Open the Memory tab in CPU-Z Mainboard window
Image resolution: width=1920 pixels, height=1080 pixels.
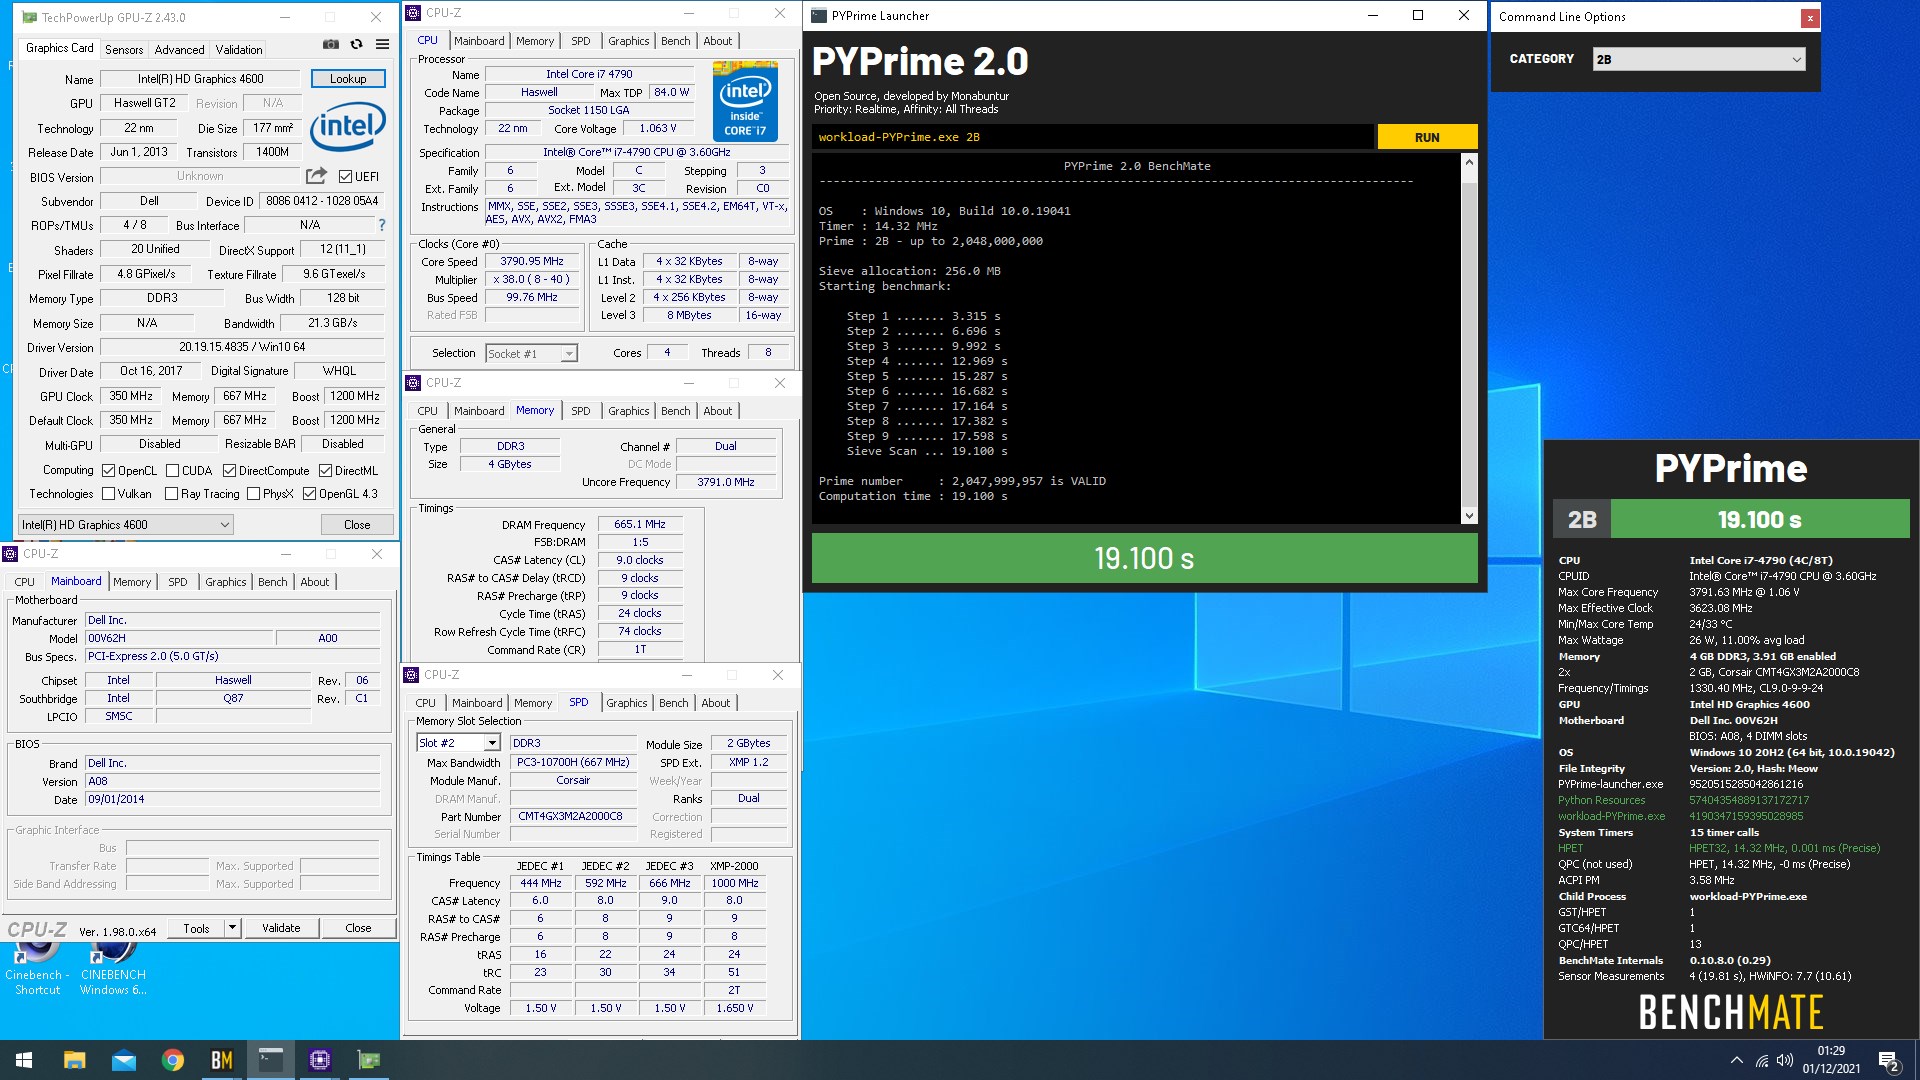pos(132,582)
